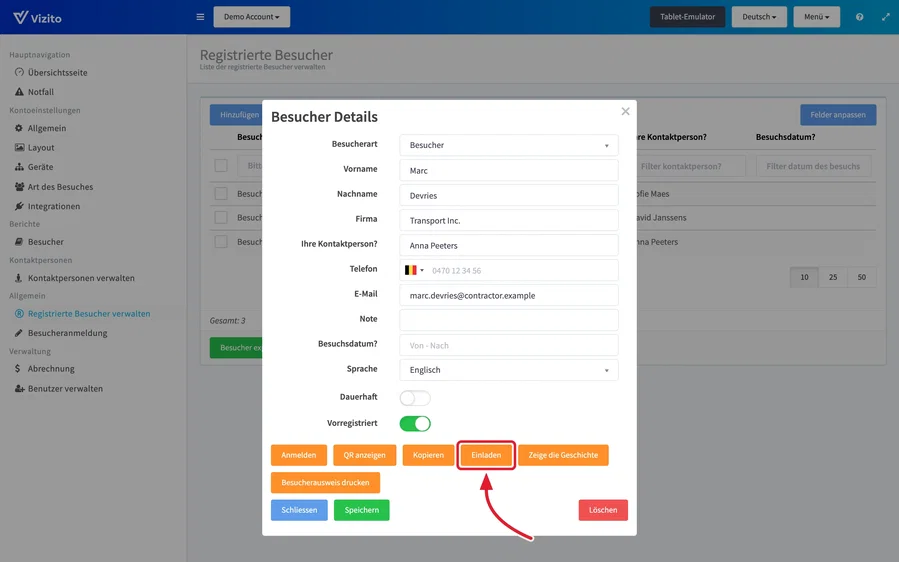
Task: Click in the E-Mail field
Action: coord(509,295)
